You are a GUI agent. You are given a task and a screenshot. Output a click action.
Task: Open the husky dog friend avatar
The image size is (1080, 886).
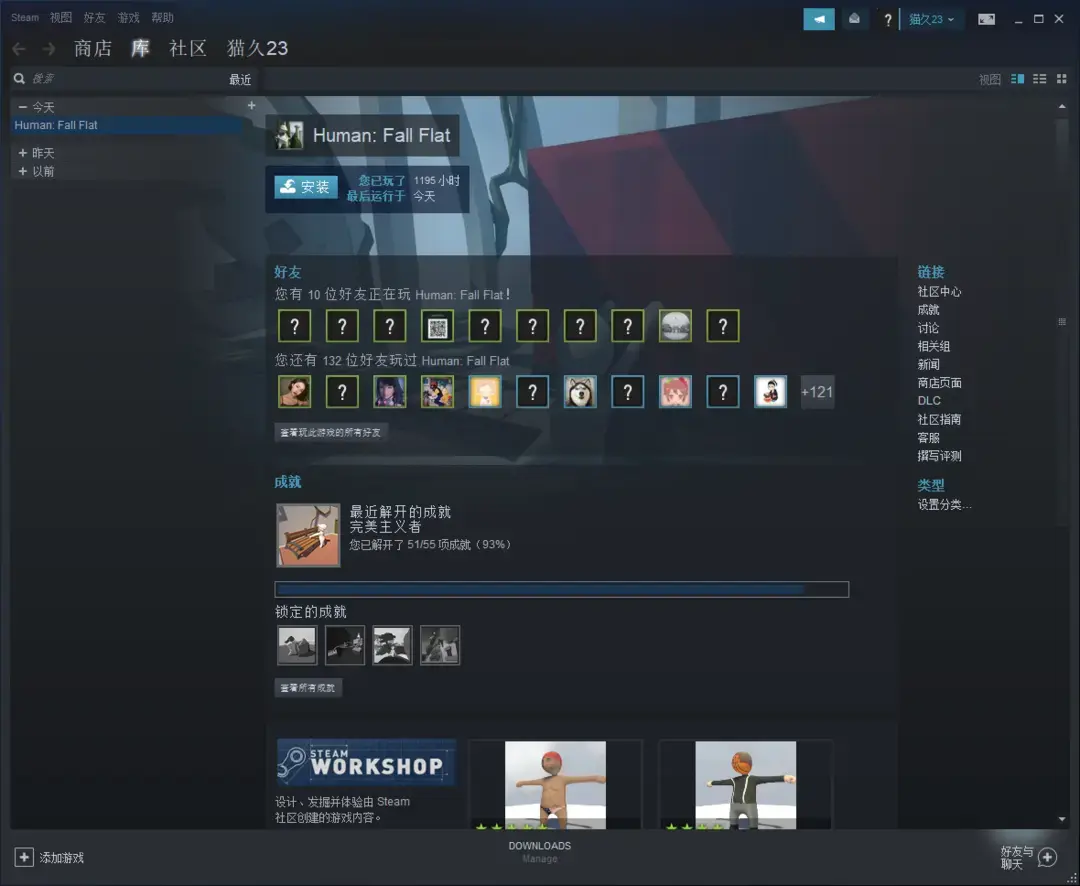click(x=580, y=392)
